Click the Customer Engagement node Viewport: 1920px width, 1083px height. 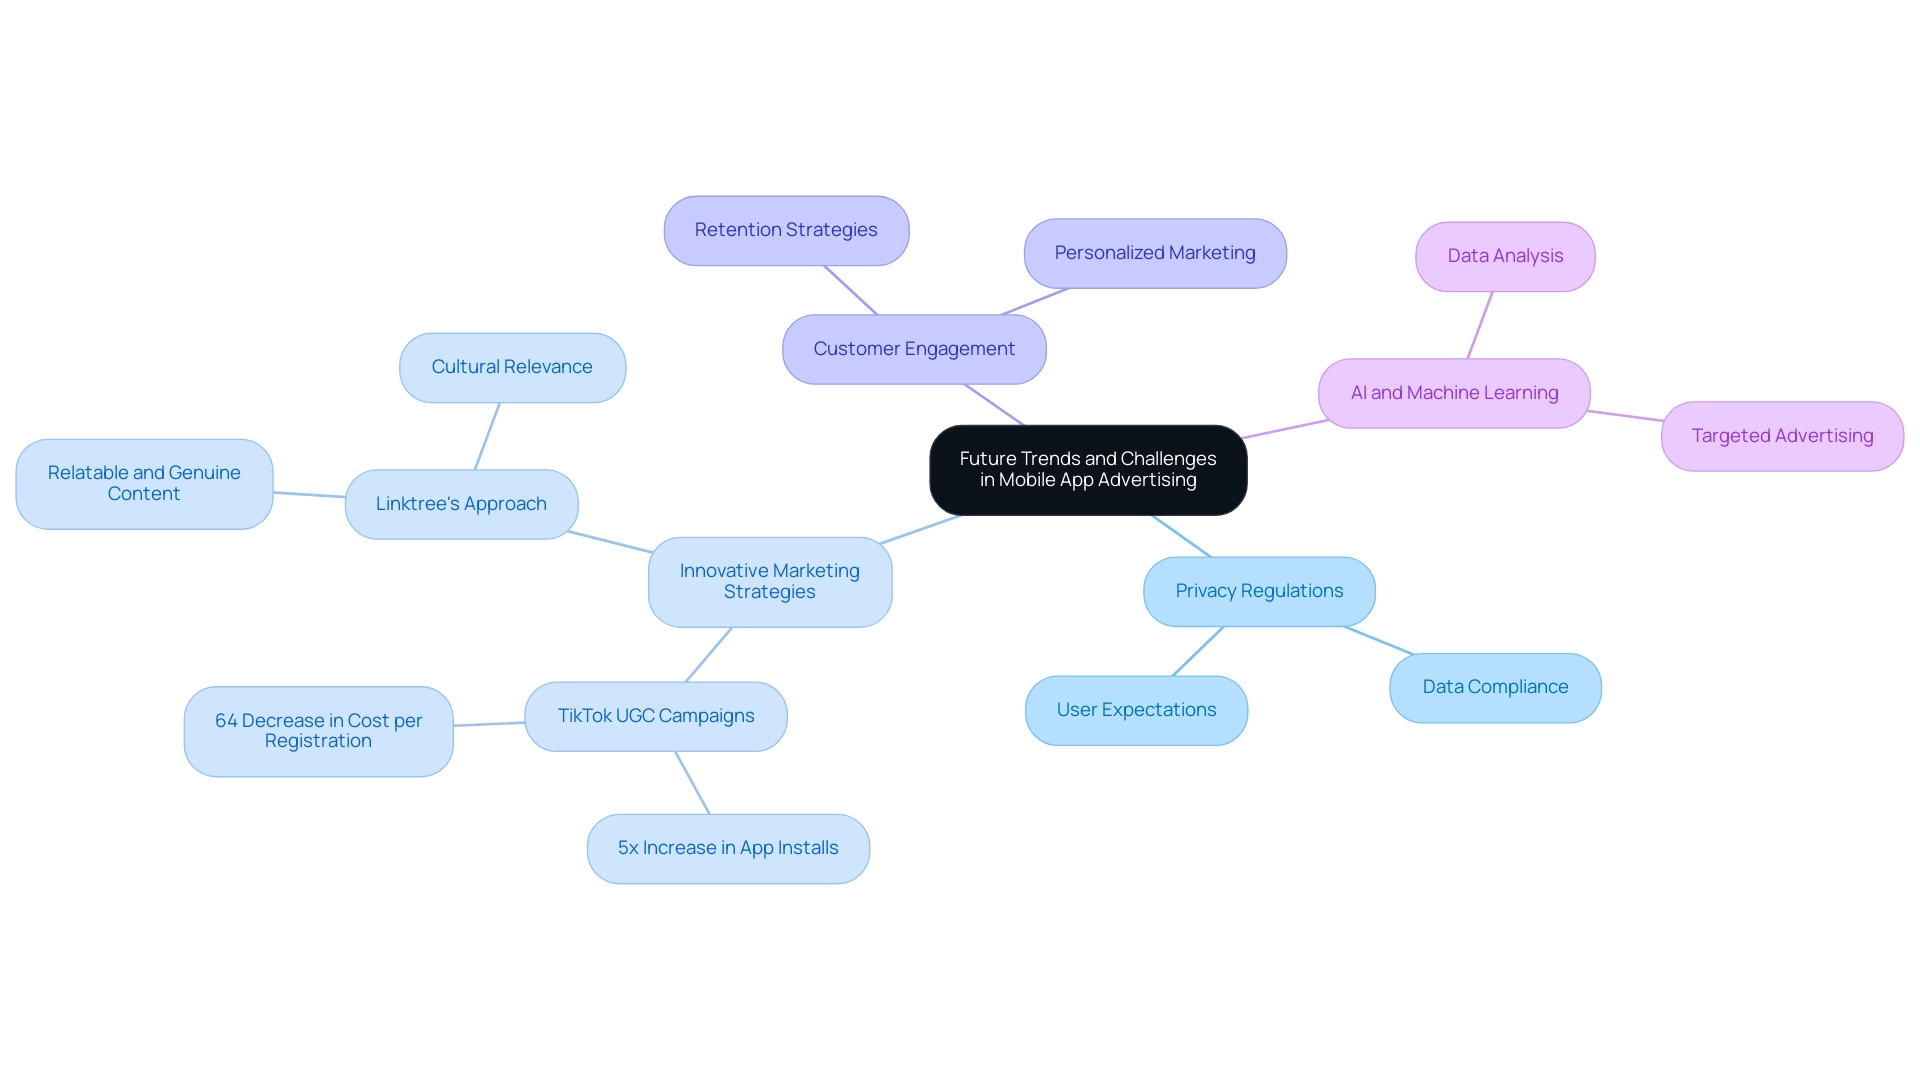(x=914, y=347)
